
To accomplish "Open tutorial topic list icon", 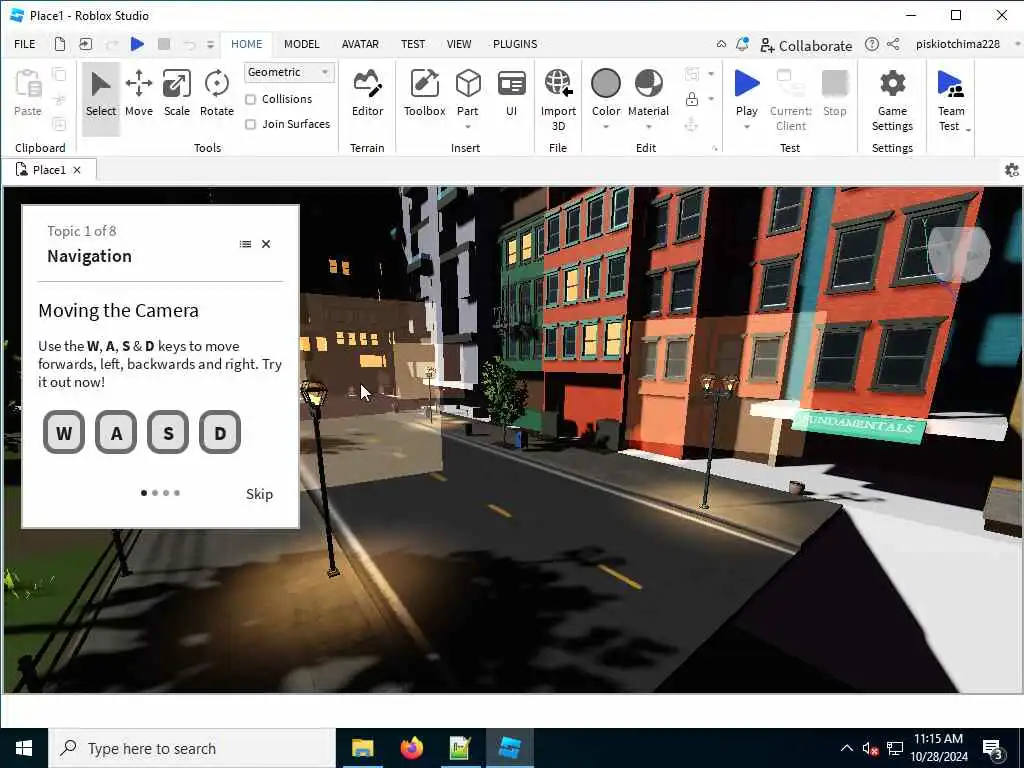I will point(246,244).
